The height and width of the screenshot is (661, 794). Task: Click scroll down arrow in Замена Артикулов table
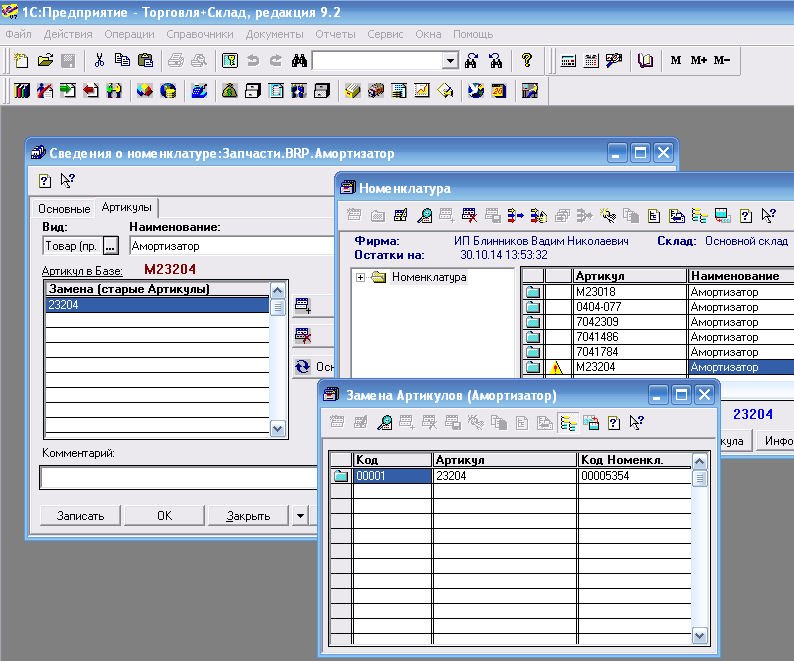pyautogui.click(x=699, y=636)
